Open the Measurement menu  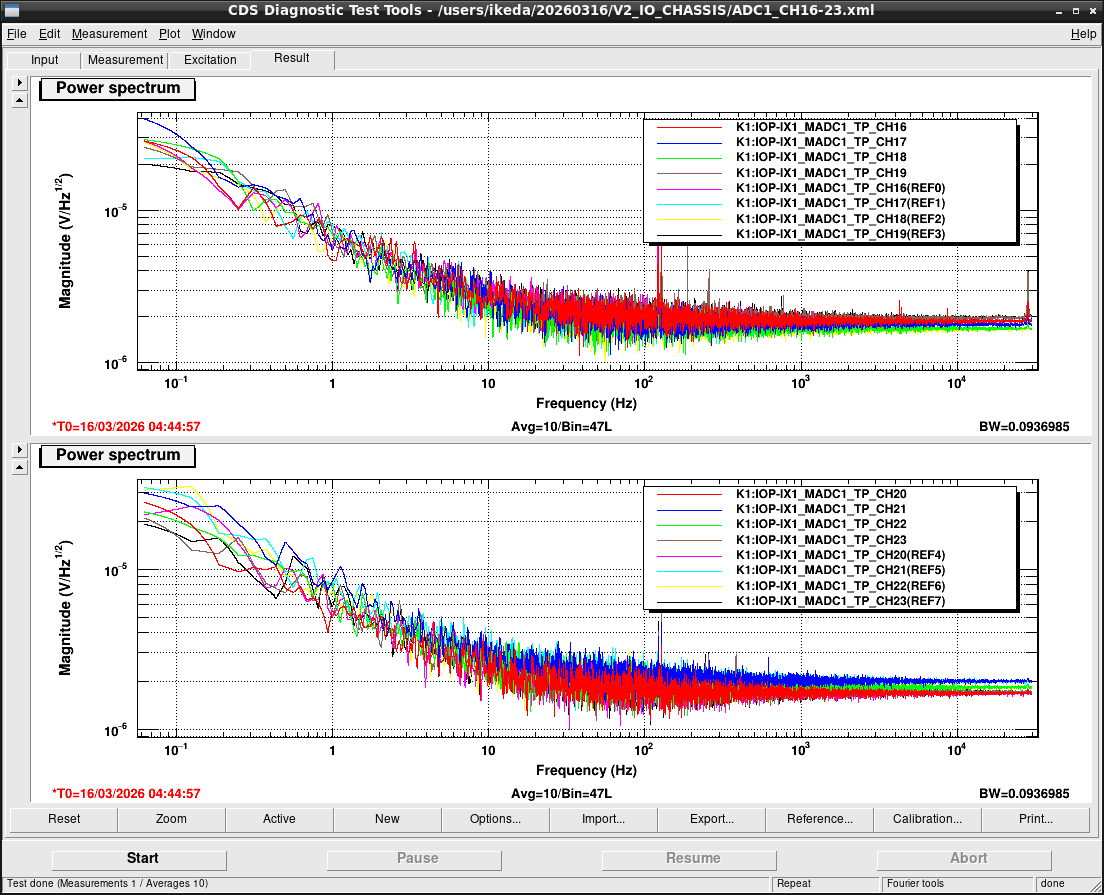tap(109, 34)
